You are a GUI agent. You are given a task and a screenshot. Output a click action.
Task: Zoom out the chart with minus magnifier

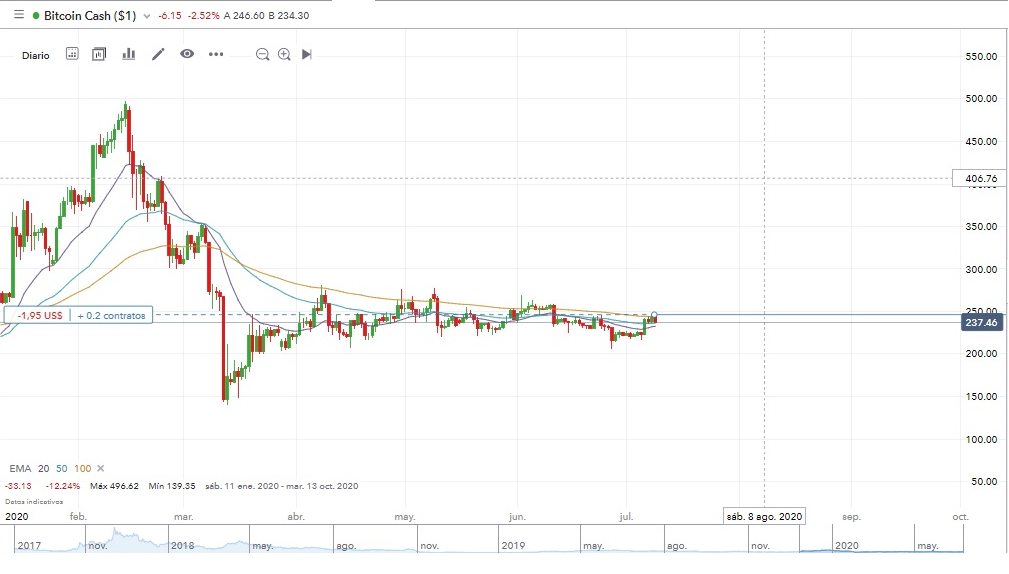click(263, 55)
